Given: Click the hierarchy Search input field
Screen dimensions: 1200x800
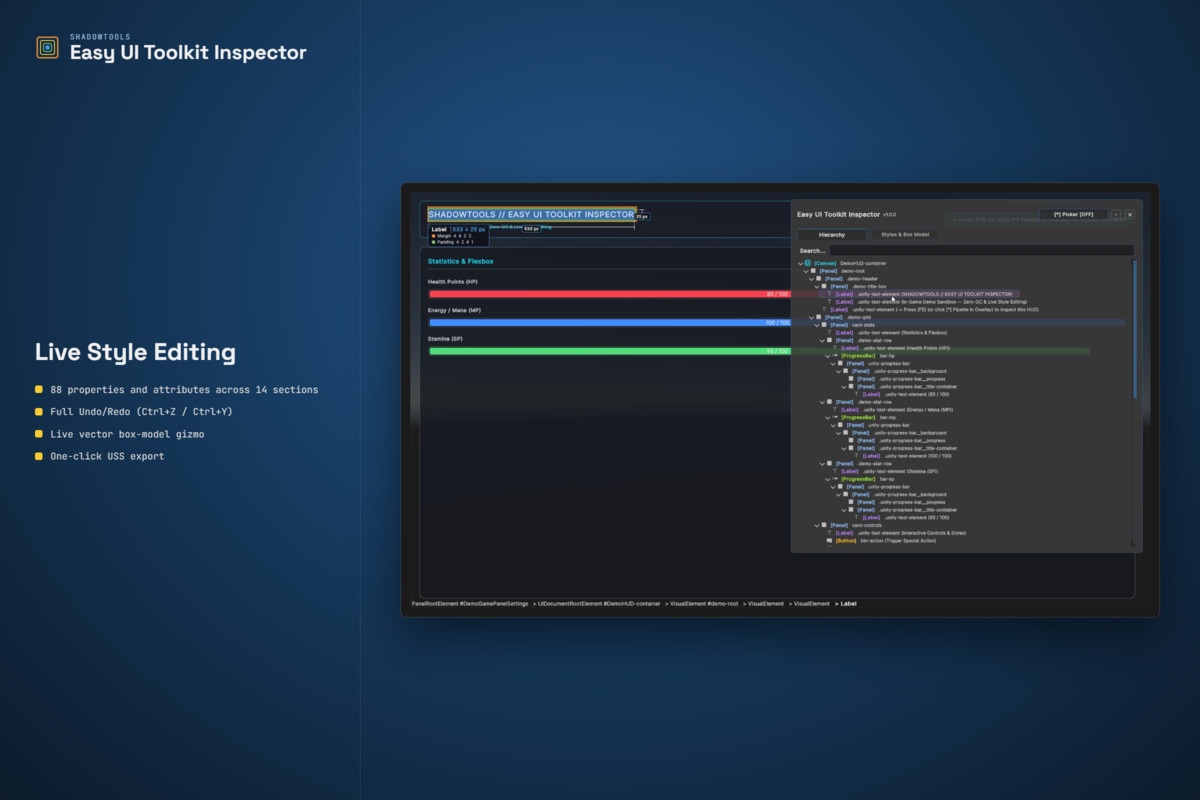Looking at the screenshot, I should pyautogui.click(x=981, y=250).
